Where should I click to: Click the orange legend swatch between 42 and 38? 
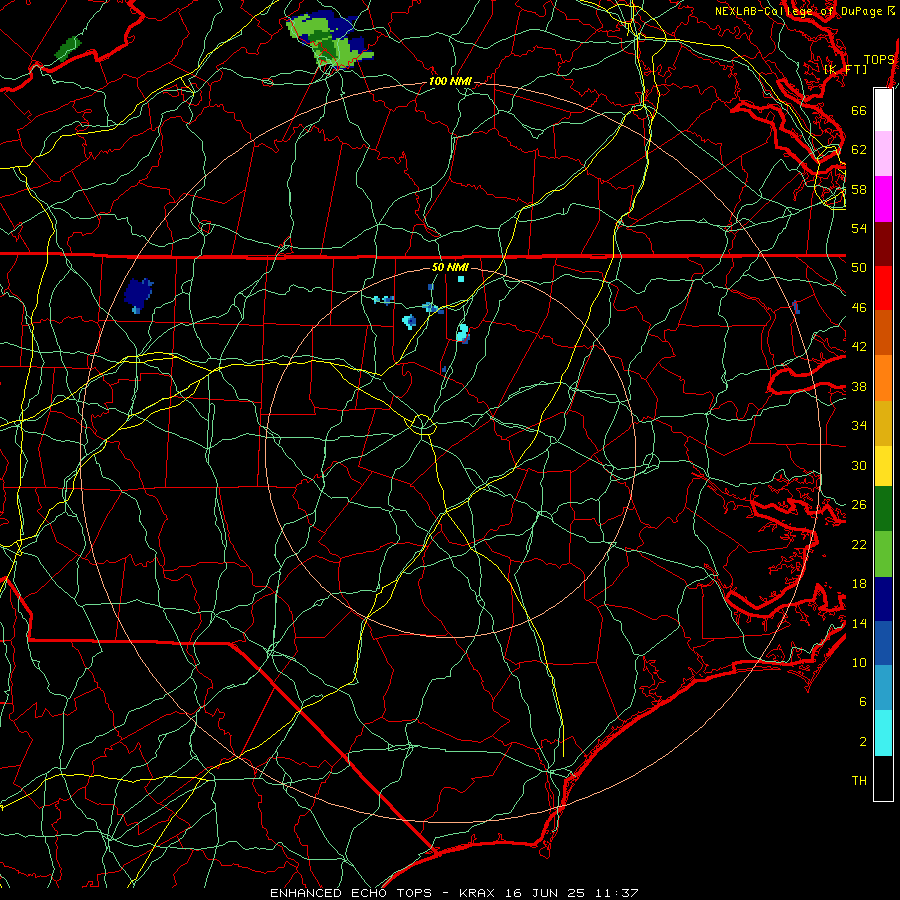coord(883,378)
